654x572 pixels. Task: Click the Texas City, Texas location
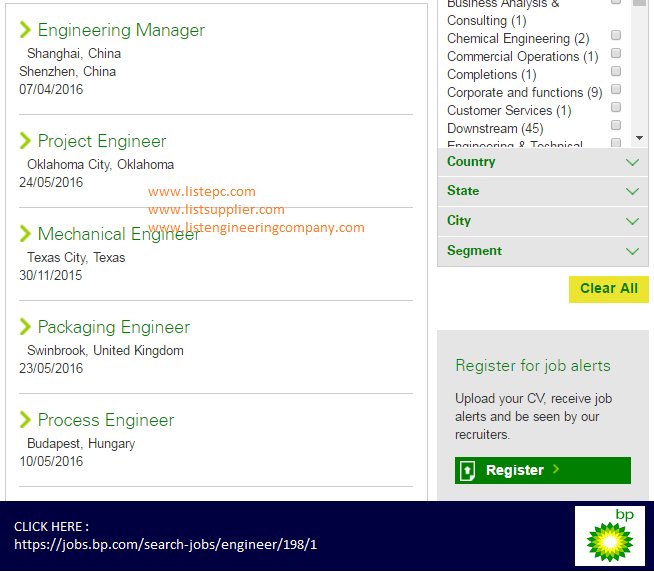[76, 258]
